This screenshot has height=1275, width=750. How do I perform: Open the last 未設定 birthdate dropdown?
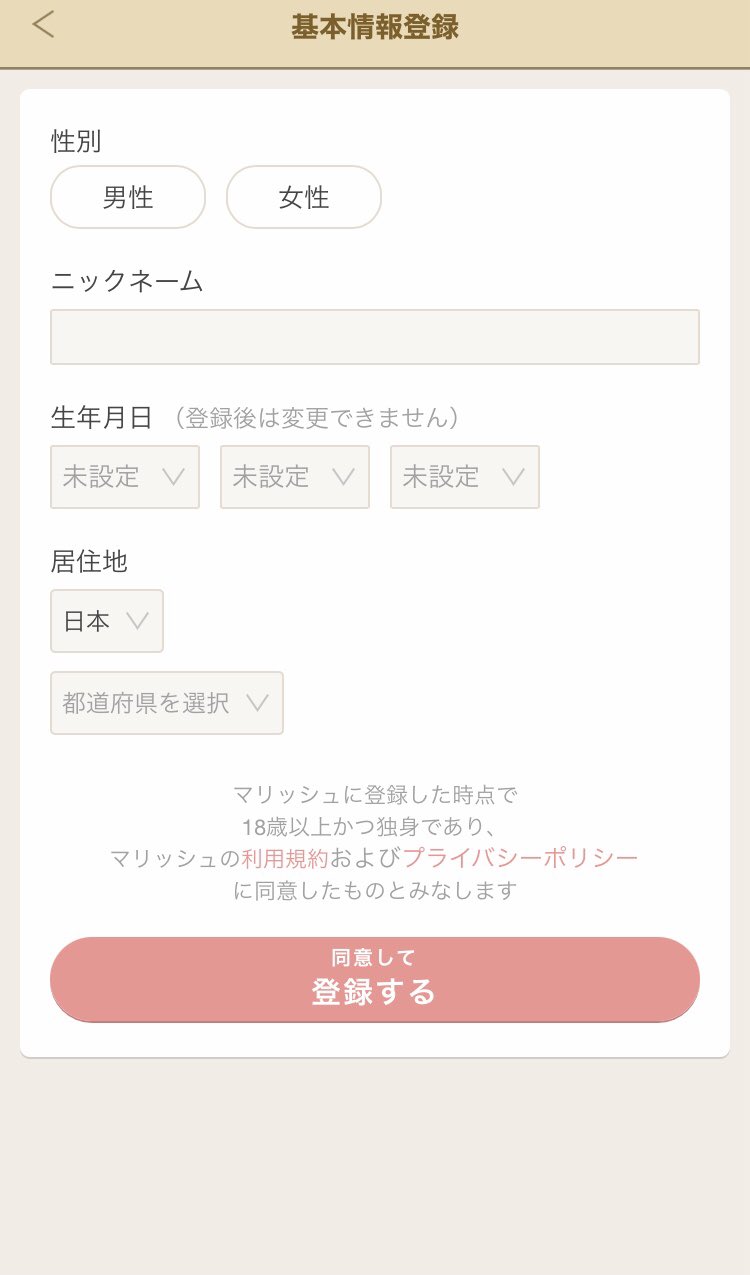tap(465, 477)
